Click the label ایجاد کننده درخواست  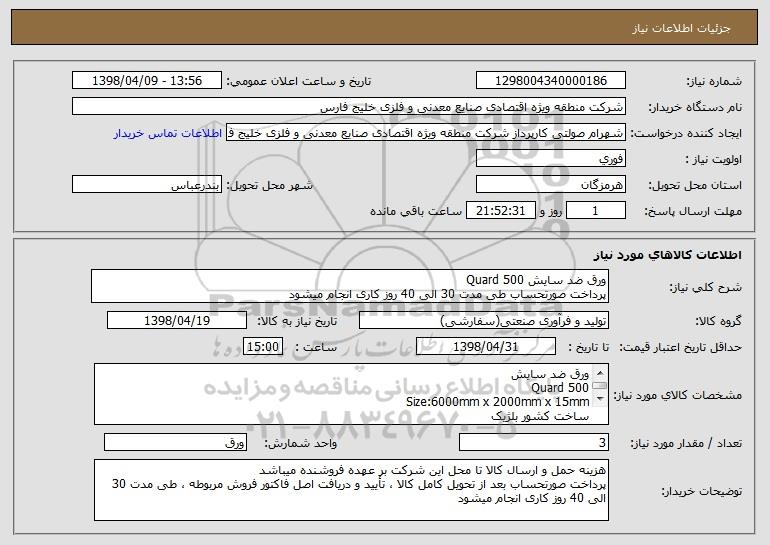[x=686, y=133]
